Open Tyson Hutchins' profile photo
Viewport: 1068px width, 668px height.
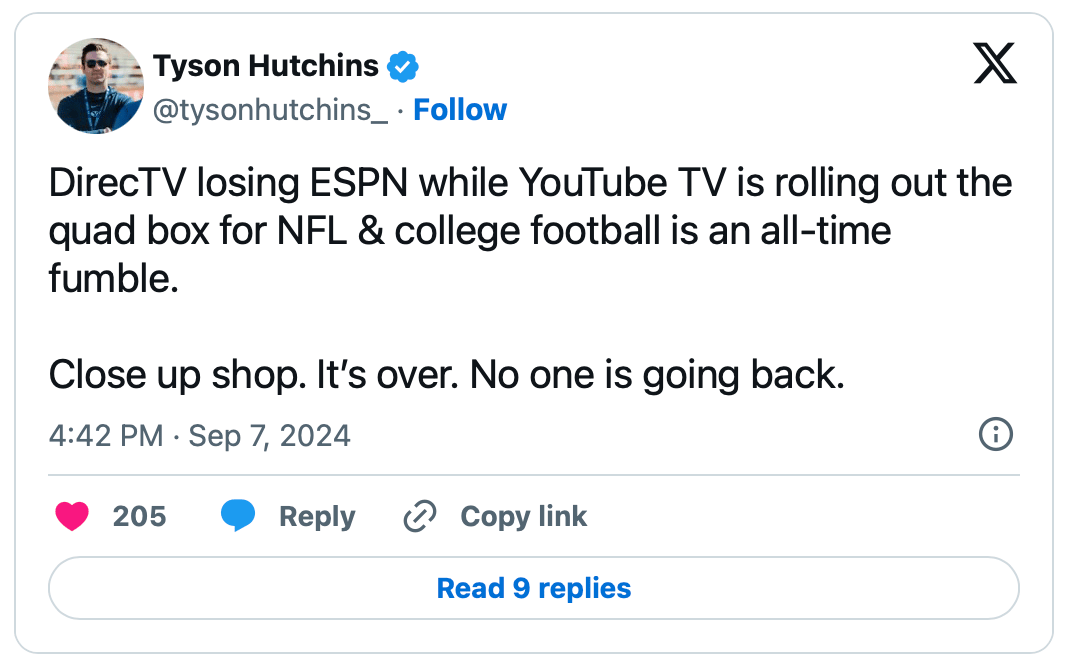tap(96, 86)
